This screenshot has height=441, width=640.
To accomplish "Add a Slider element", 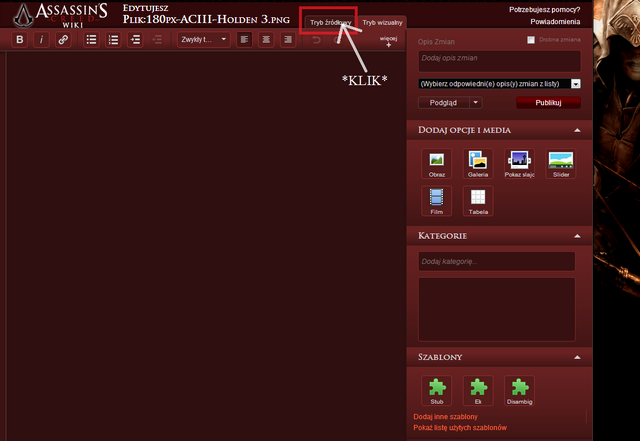I will [x=561, y=163].
